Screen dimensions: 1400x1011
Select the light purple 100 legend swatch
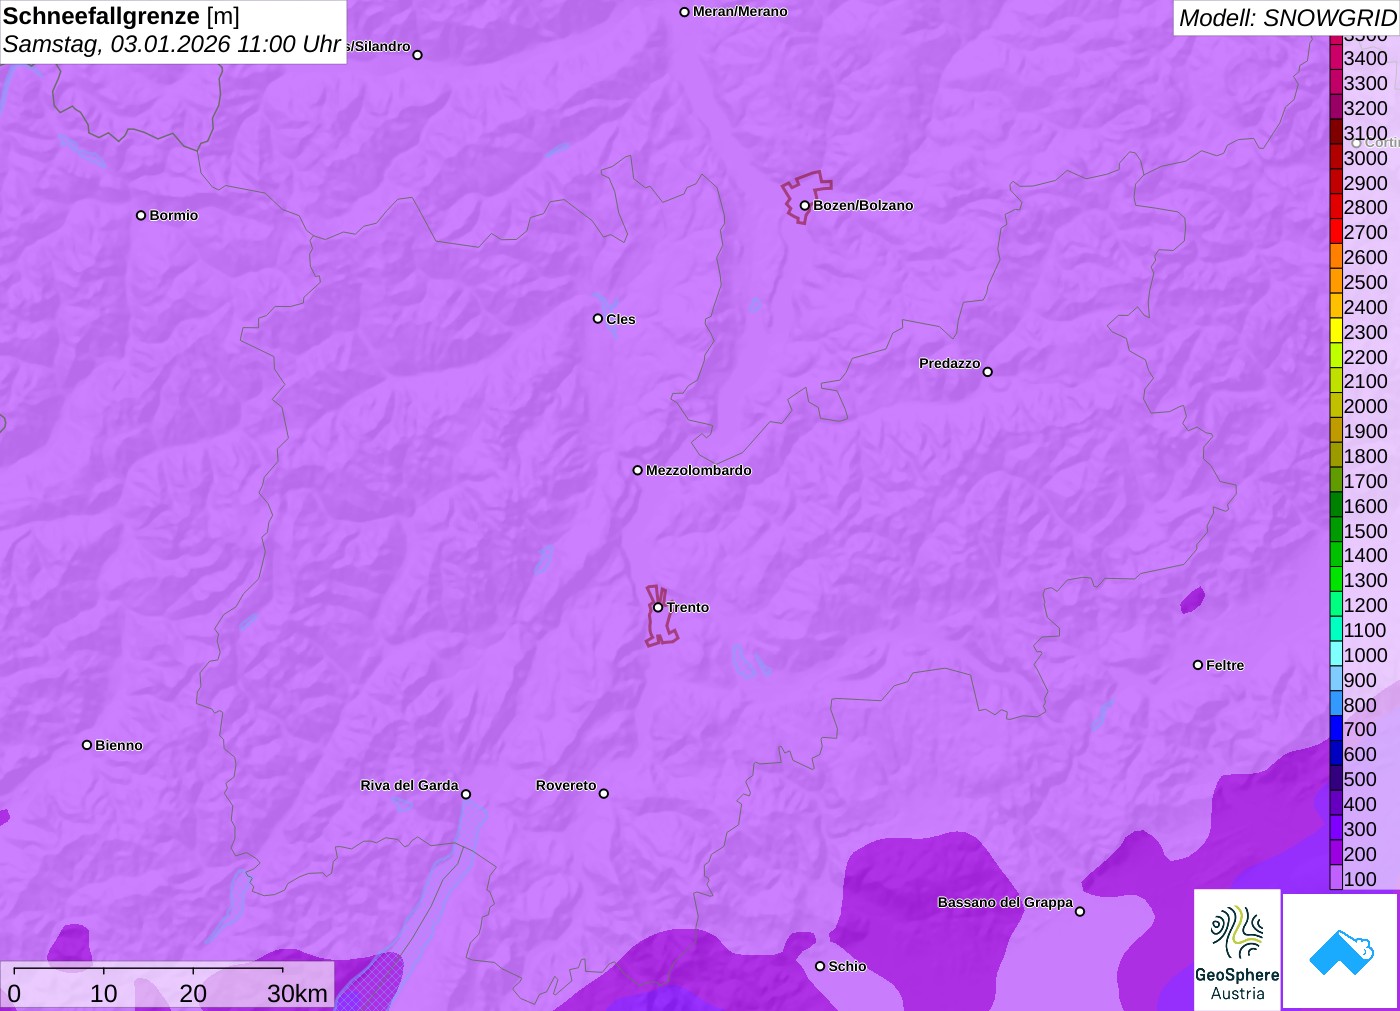click(x=1336, y=878)
